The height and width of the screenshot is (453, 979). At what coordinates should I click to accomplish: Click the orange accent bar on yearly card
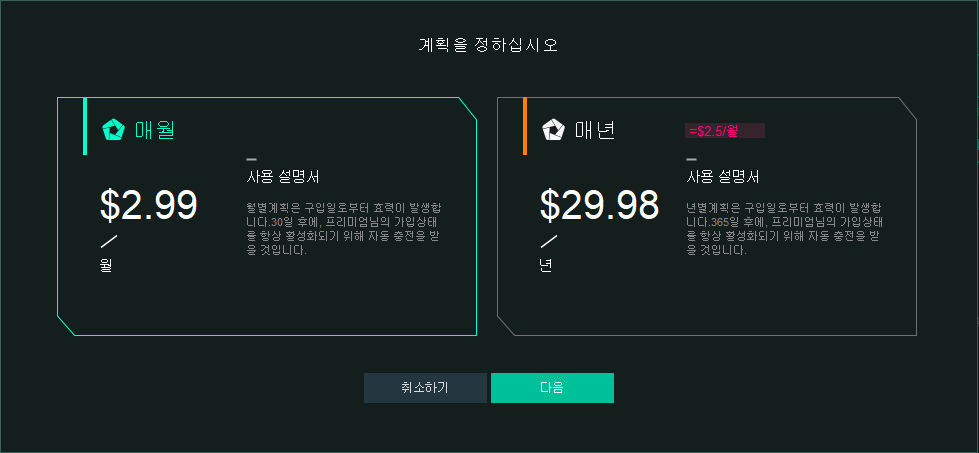[x=524, y=127]
